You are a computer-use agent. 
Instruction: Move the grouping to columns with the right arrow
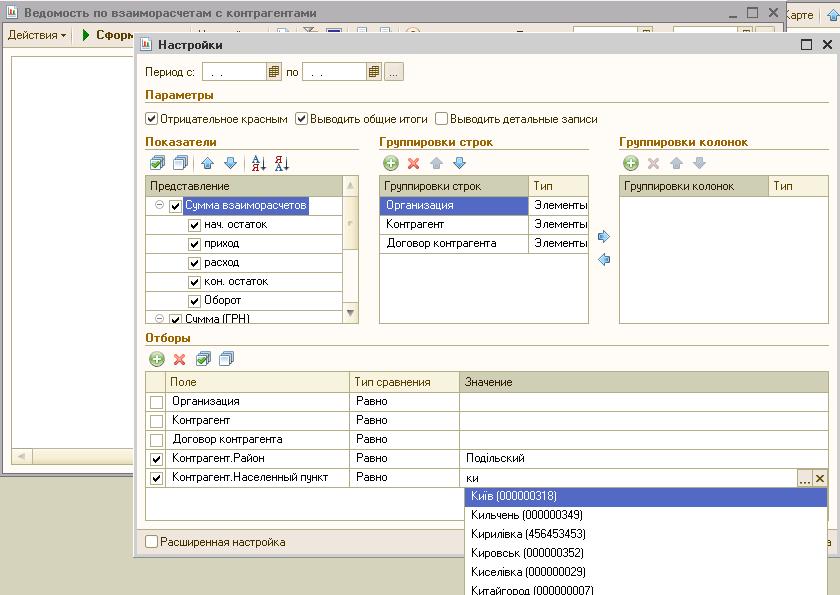604,236
